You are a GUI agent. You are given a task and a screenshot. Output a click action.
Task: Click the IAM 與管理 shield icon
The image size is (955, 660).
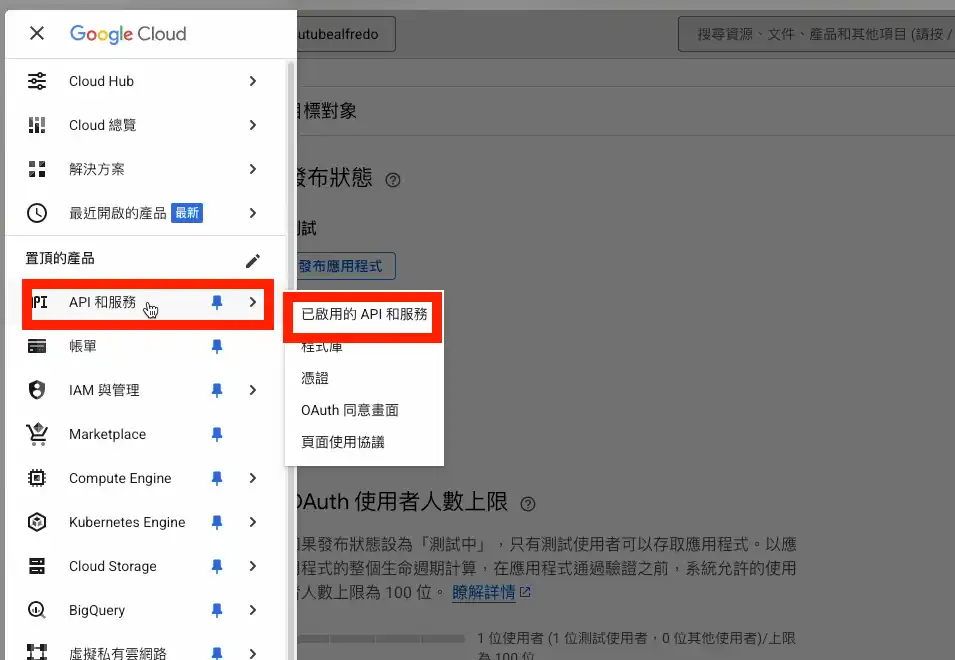[37, 390]
